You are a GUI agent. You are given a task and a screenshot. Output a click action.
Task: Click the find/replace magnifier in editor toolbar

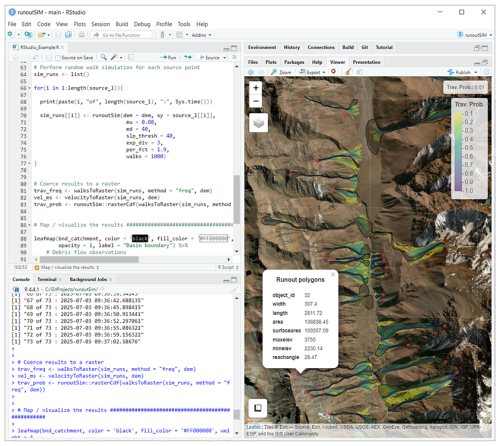click(x=104, y=57)
